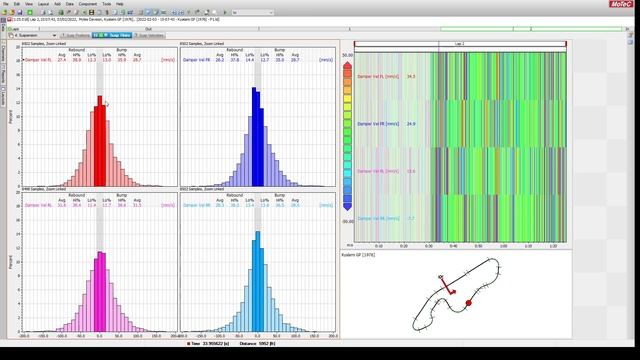Open the Data menu
This screenshot has width=640, height=360.
(70, 4)
